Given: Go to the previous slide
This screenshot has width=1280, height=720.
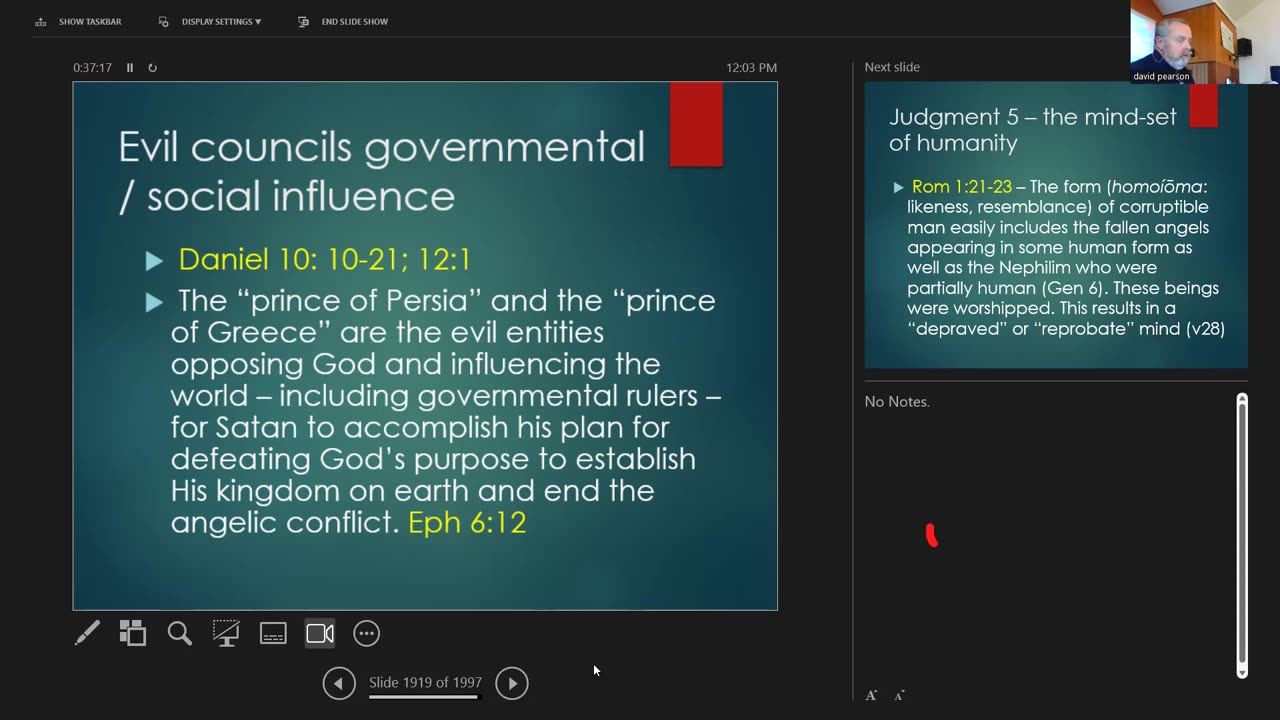Looking at the screenshot, I should (x=339, y=683).
